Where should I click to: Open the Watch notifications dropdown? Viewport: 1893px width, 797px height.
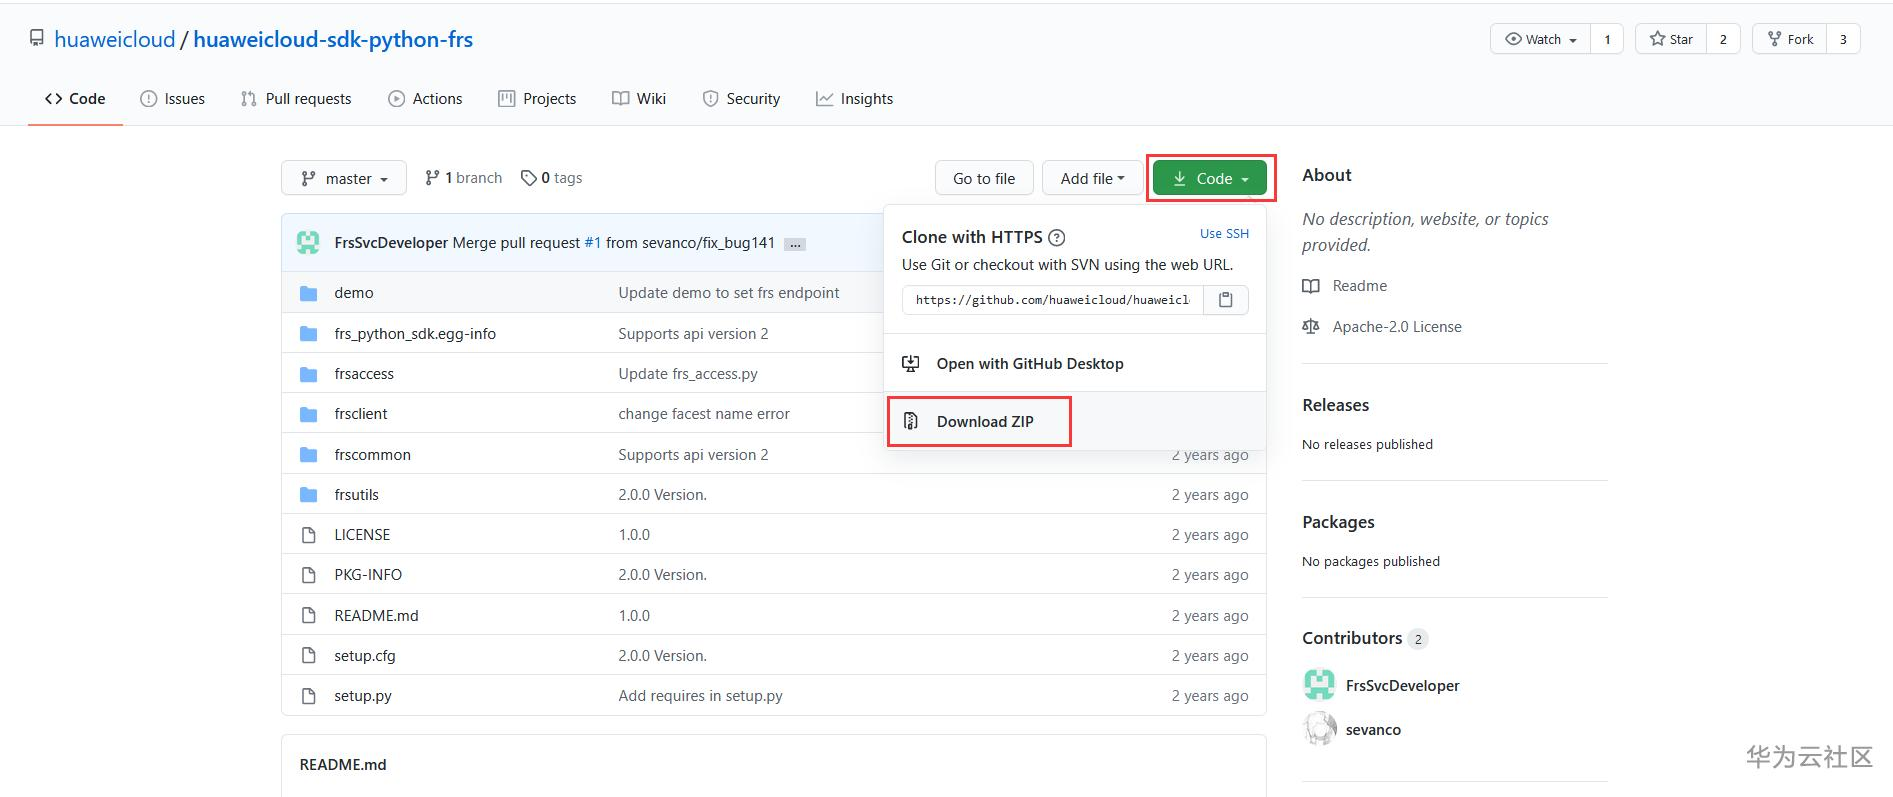1540,39
